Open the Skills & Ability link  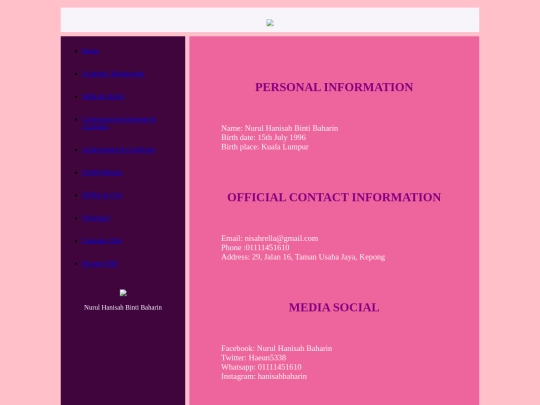[103, 97]
